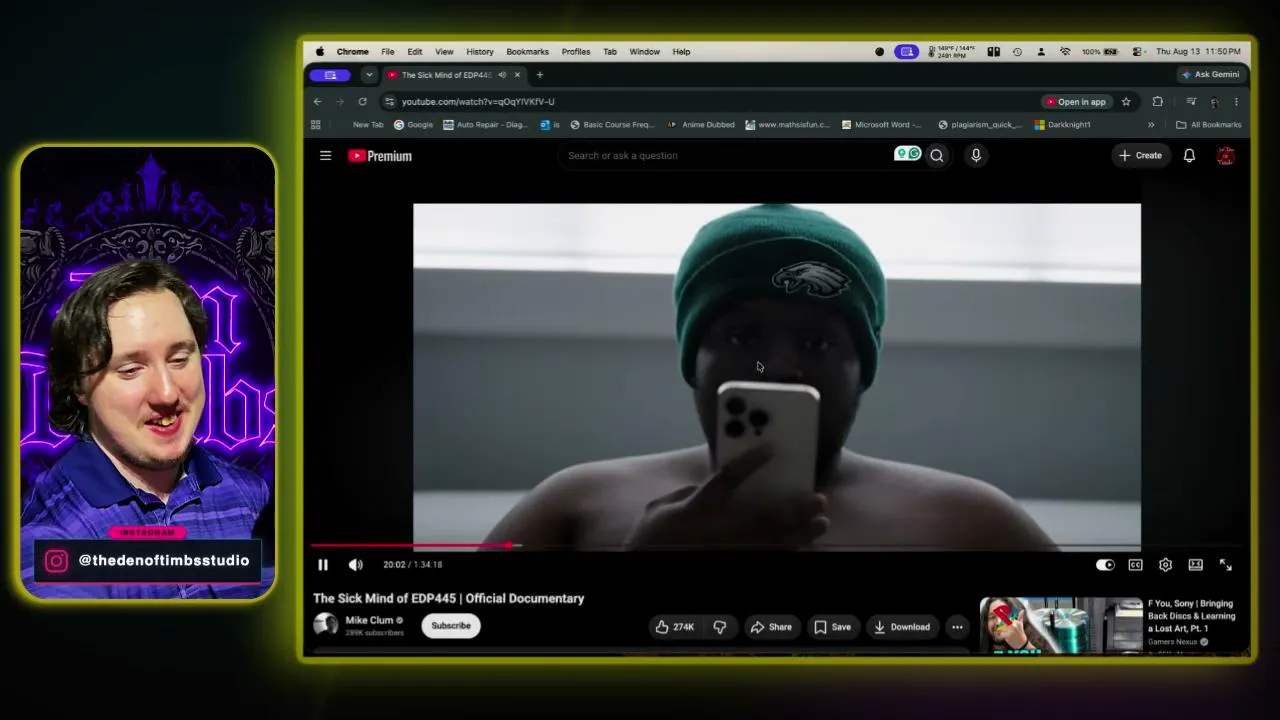The width and height of the screenshot is (1280, 720).
Task: Open the Anime Dubbed bookmark
Action: coord(701,125)
